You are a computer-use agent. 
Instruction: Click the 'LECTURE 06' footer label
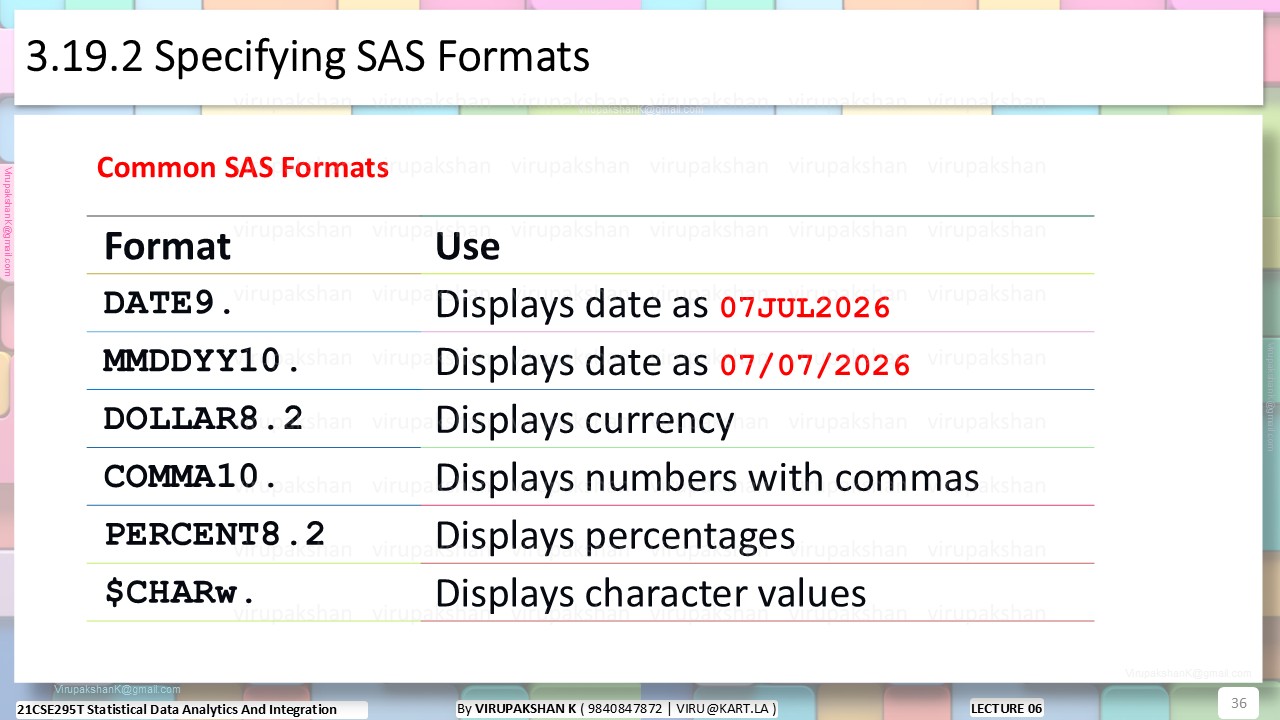tap(1006, 709)
